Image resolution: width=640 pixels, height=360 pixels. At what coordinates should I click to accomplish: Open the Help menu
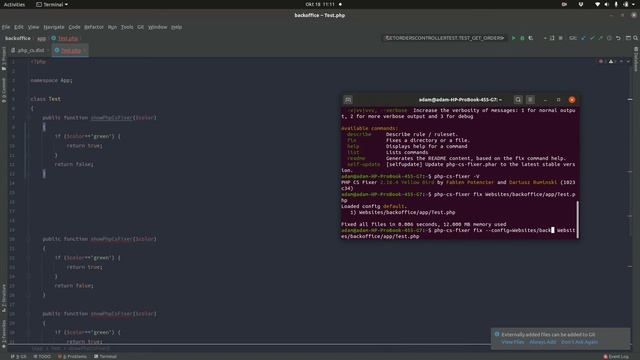pyautogui.click(x=176, y=27)
